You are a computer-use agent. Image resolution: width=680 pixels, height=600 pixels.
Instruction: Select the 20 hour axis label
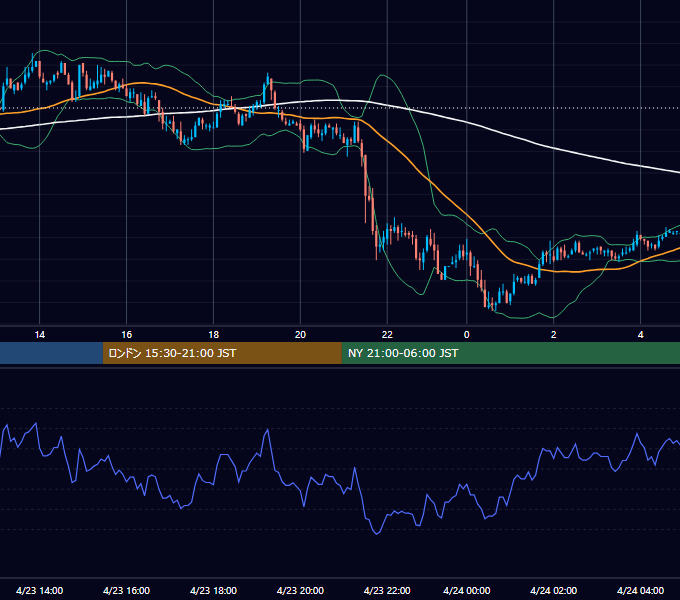click(x=300, y=335)
